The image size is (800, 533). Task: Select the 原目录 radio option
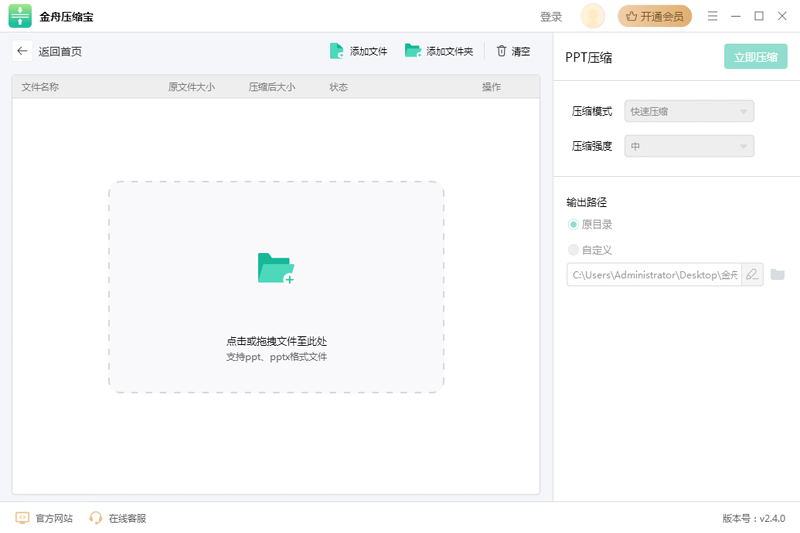click(x=573, y=225)
